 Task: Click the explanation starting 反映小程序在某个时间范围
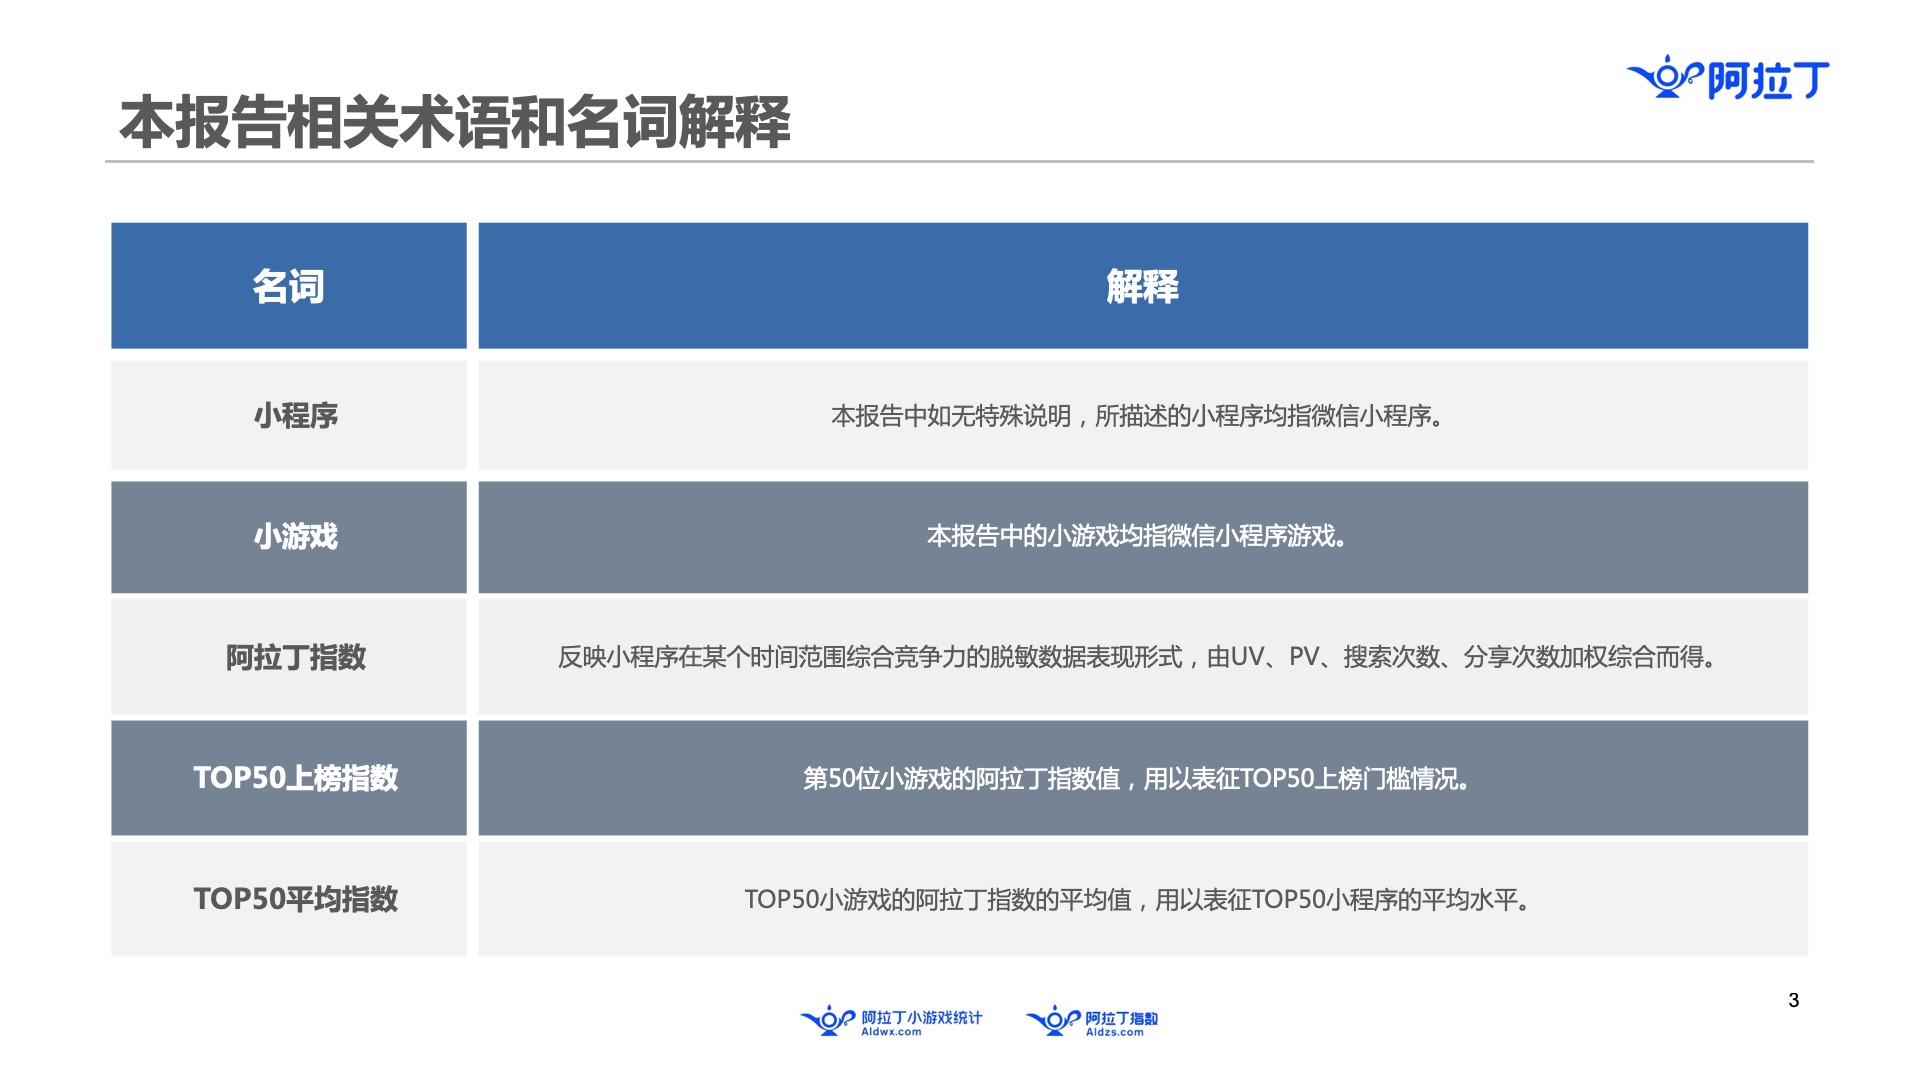pos(1143,657)
